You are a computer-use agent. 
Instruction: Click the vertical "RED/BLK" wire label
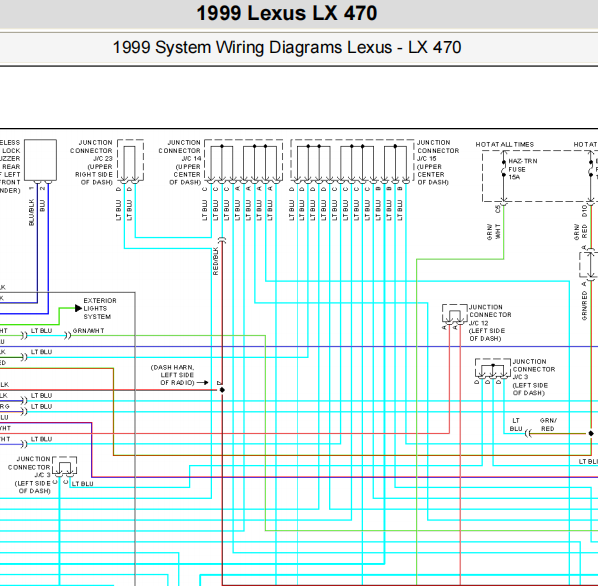[x=215, y=261]
